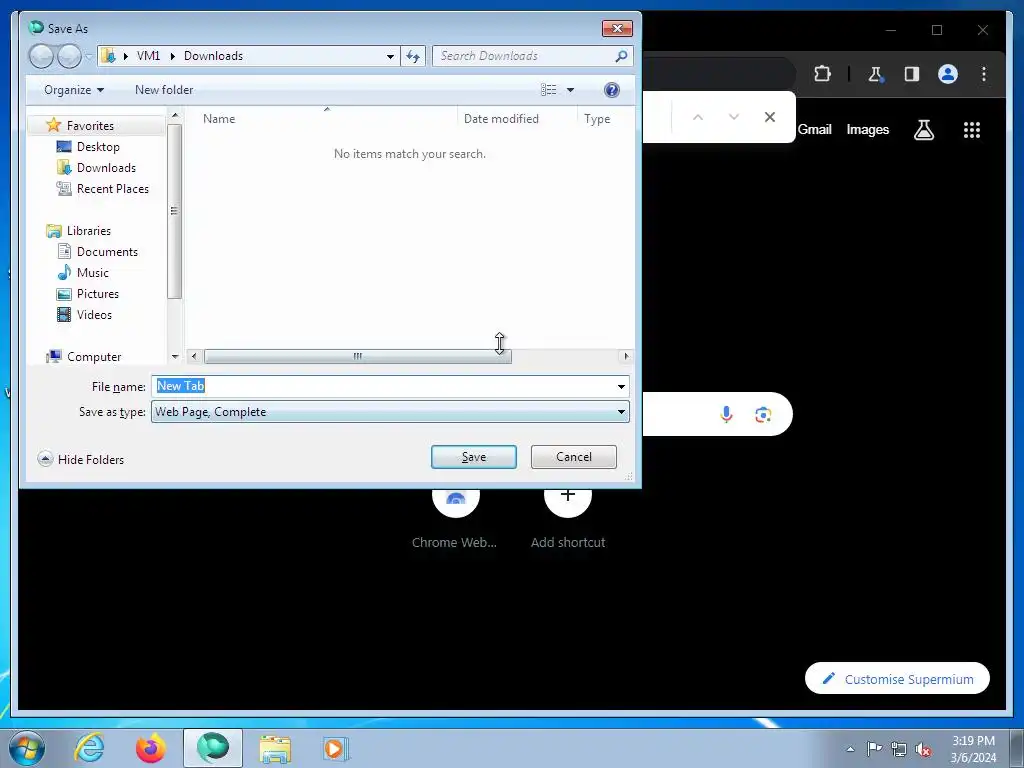The width and height of the screenshot is (1024, 768).
Task: Click the New folder button
Action: pyautogui.click(x=164, y=90)
